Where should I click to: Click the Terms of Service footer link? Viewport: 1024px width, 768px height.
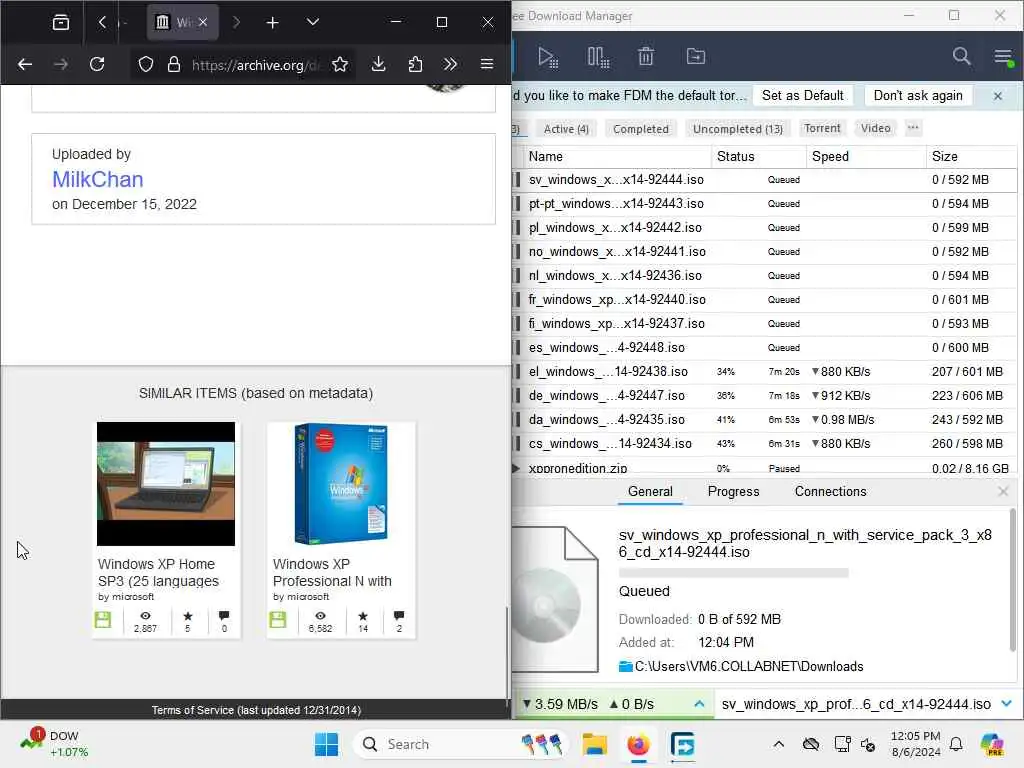(256, 710)
